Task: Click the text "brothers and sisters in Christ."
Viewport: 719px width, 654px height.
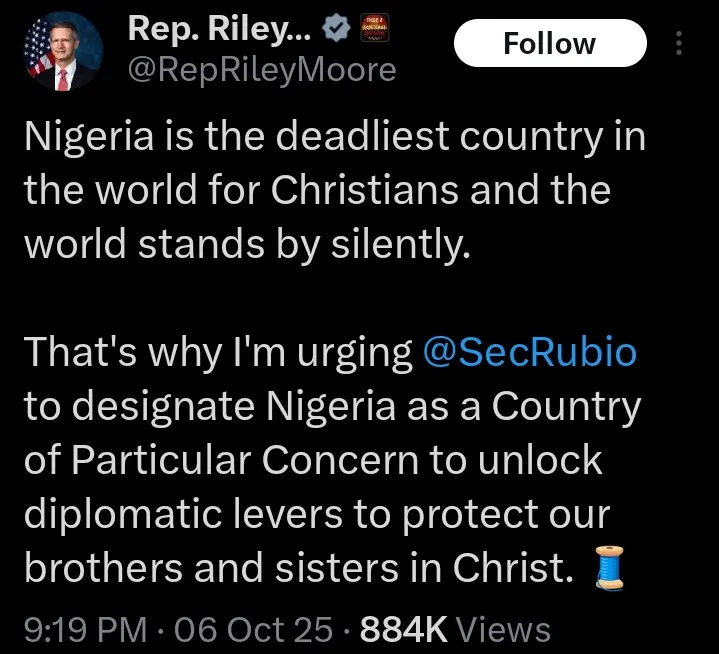Action: (299, 568)
